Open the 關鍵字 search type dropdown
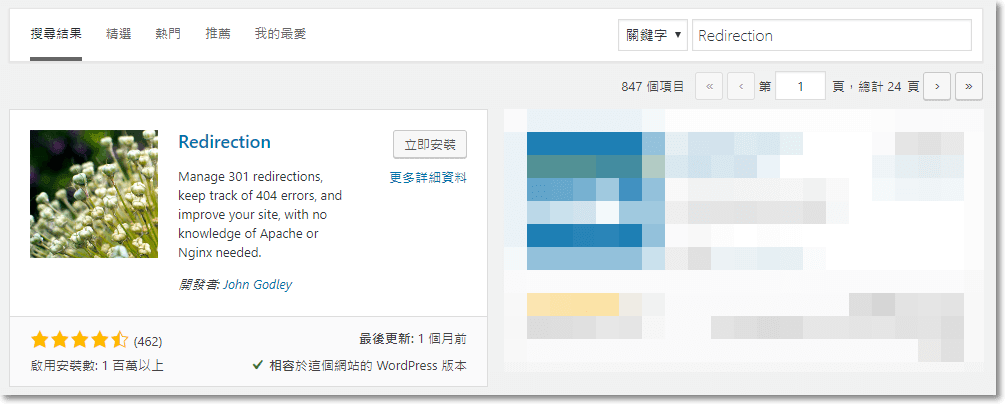 point(653,35)
